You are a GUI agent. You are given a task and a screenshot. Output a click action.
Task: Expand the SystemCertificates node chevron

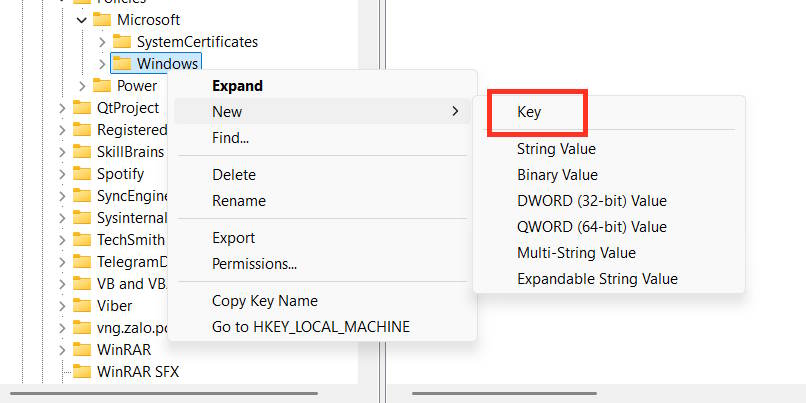[102, 42]
